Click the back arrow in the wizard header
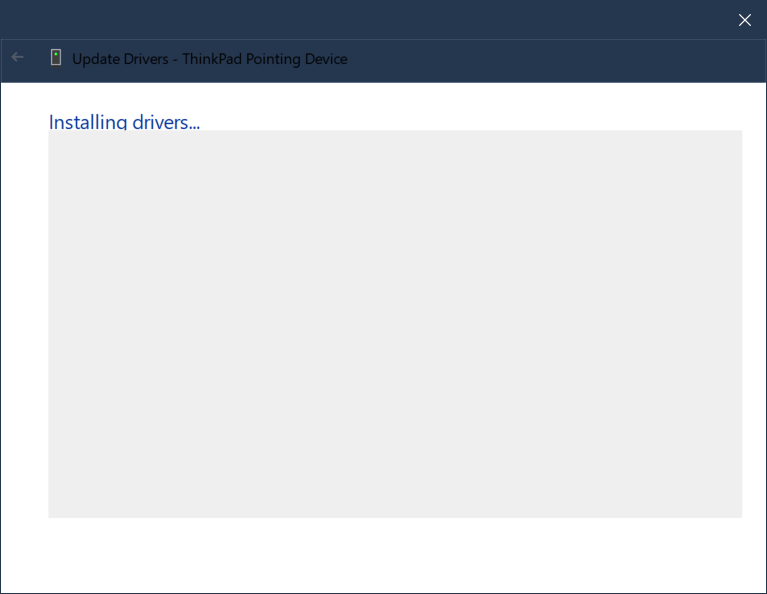This screenshot has width=767, height=594. pos(17,58)
